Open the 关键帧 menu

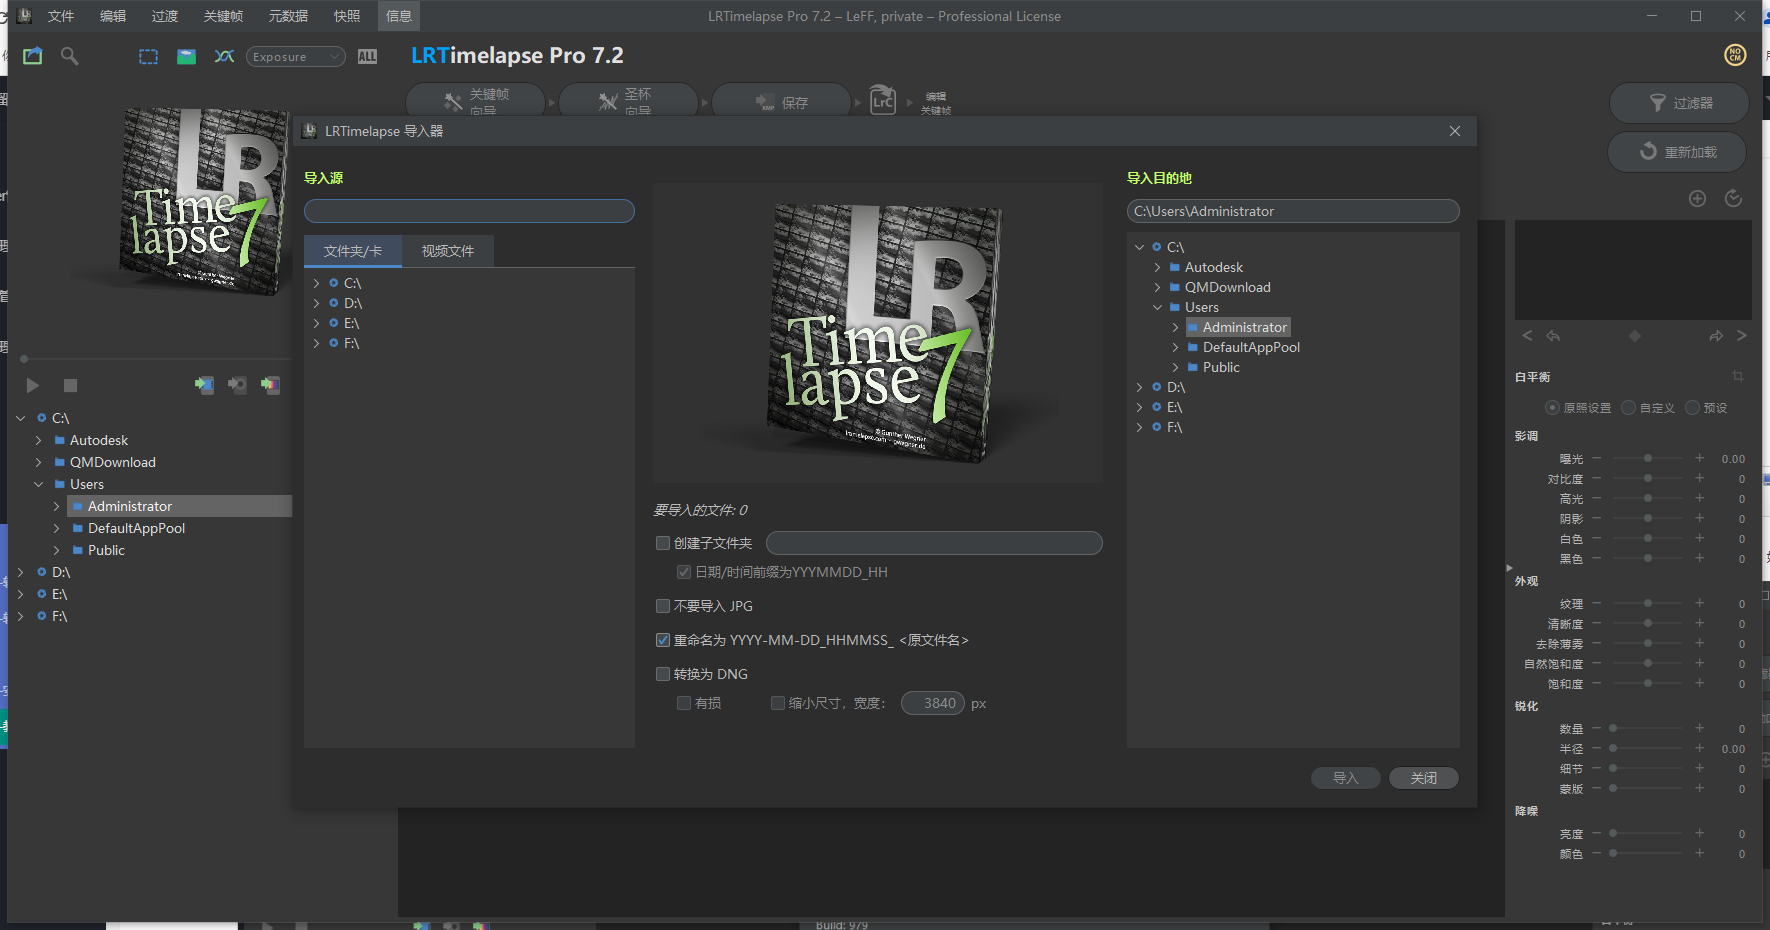click(x=223, y=16)
